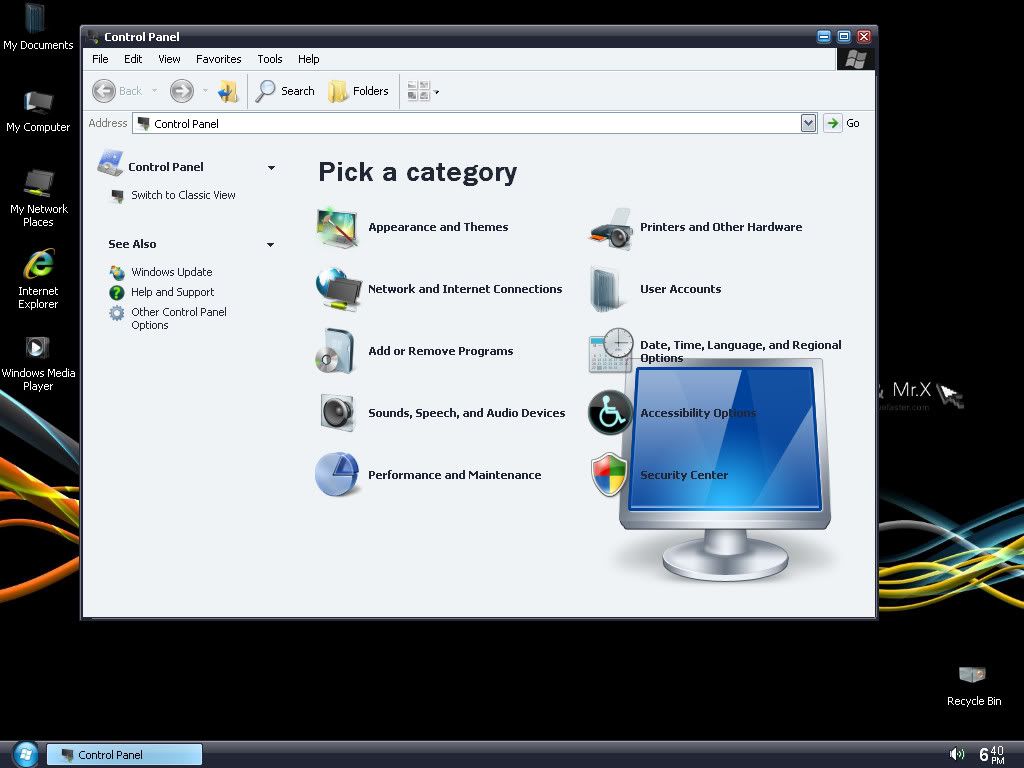Open the Network and Internet Connections icon
Image resolution: width=1024 pixels, height=768 pixels.
coord(338,289)
